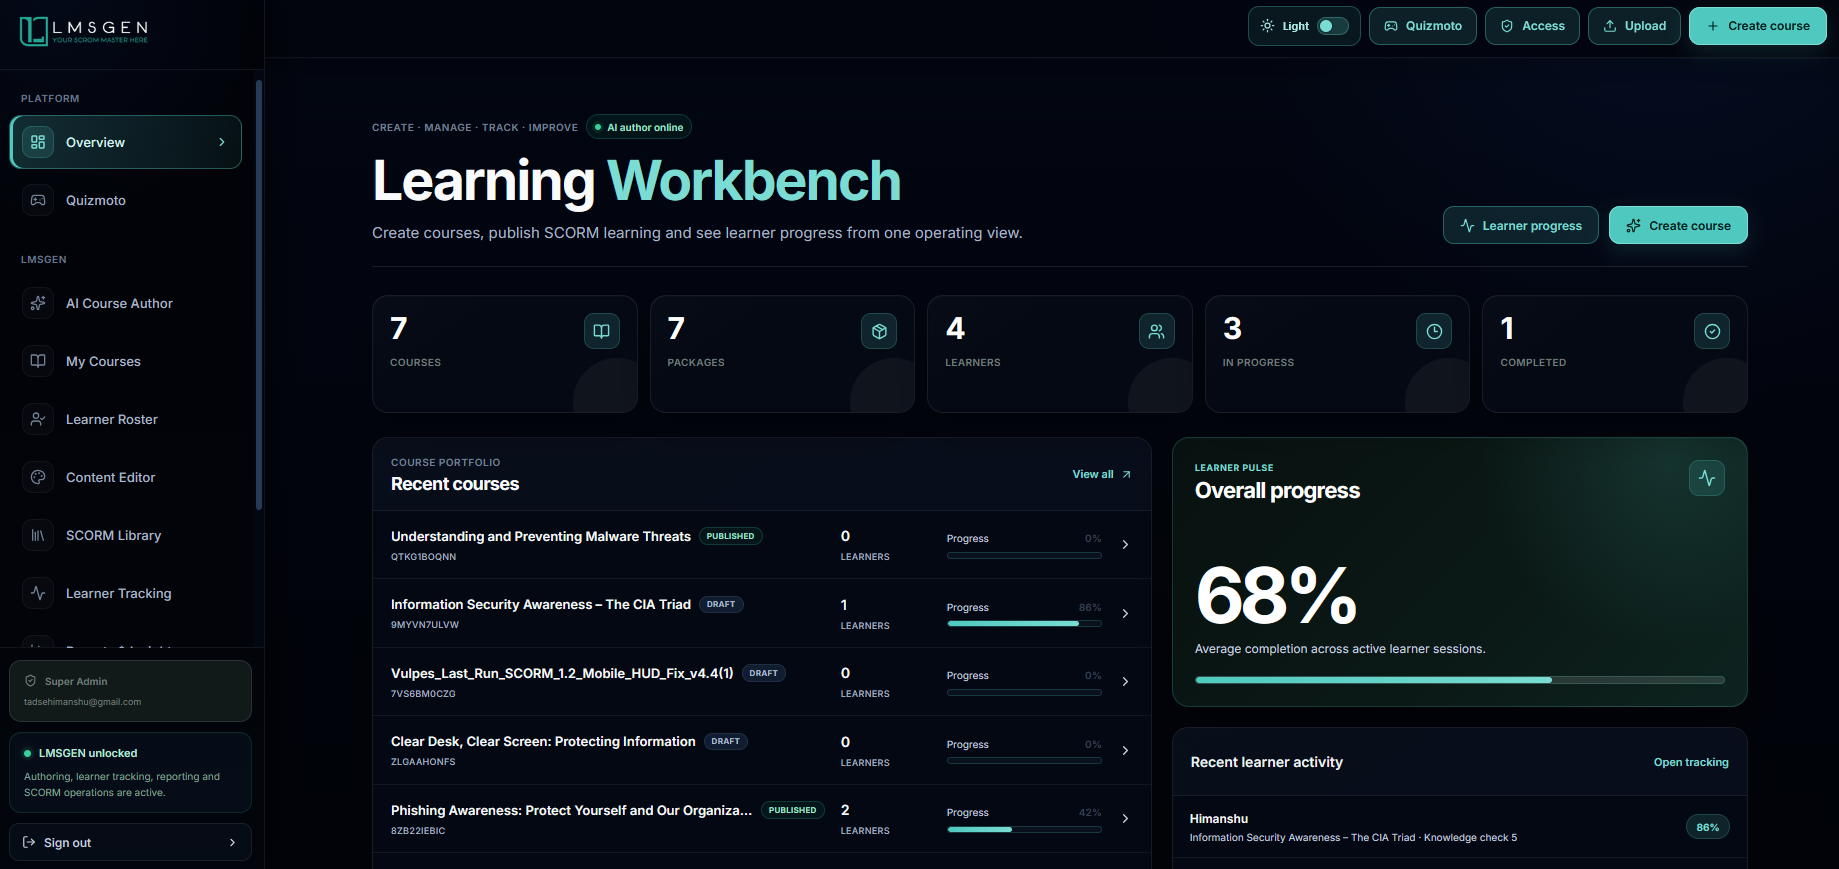
Task: Open the CIA Triad course row arrow
Action: [1125, 613]
